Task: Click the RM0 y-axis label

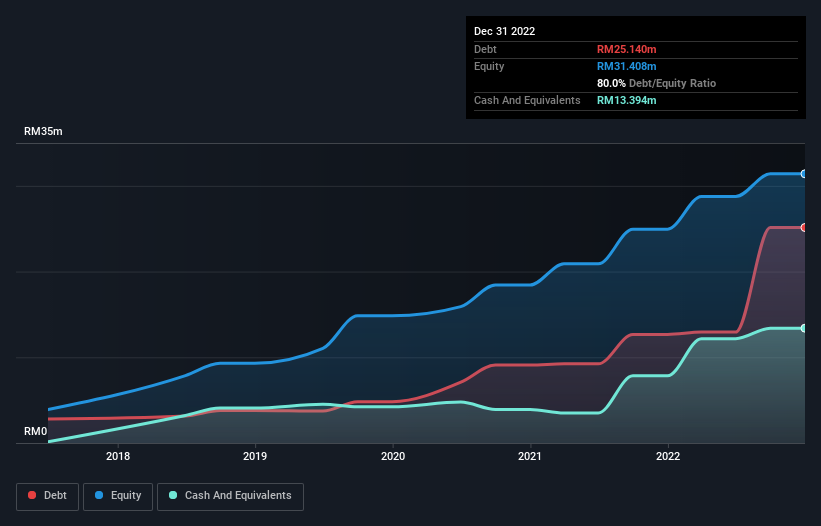Action: click(36, 431)
